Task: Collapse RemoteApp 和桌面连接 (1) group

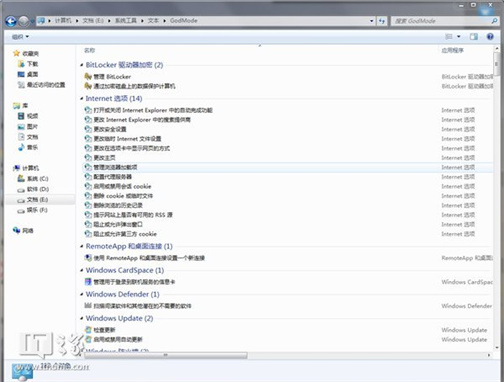Action: tap(82, 246)
